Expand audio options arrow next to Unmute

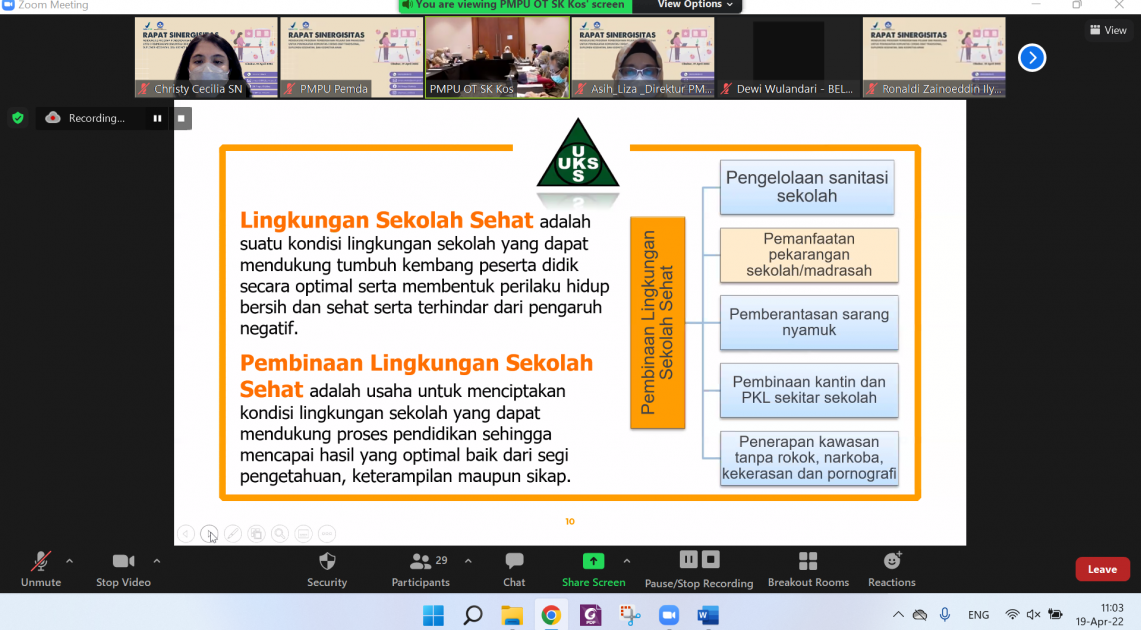coord(69,561)
